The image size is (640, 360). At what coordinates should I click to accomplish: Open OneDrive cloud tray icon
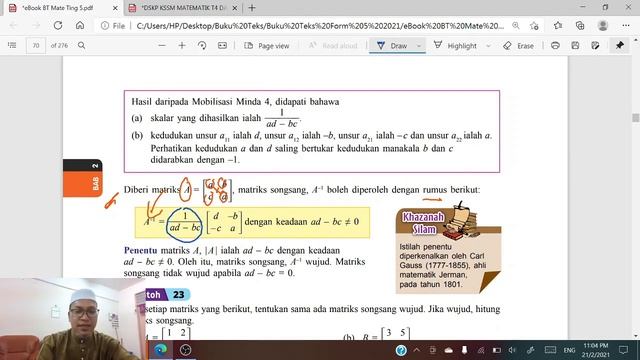(x=448, y=350)
